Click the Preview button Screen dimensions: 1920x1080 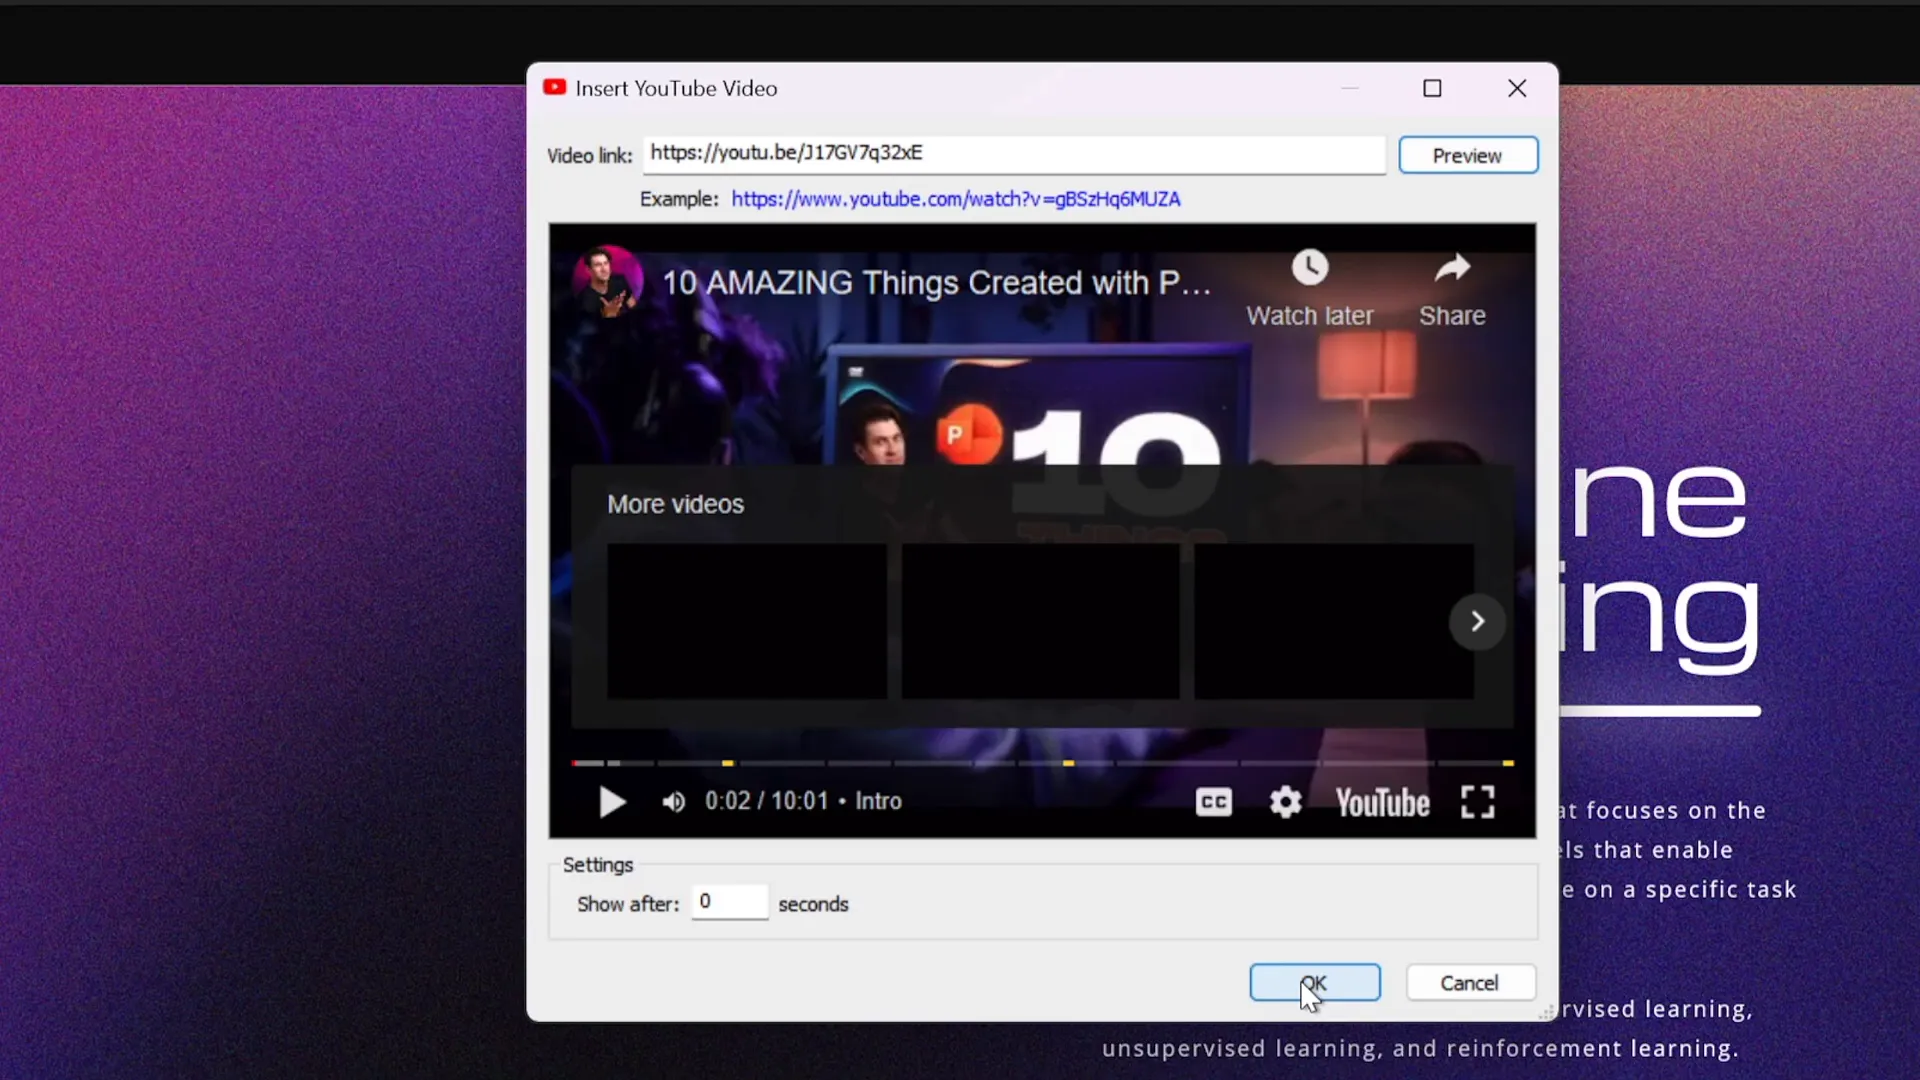click(x=1467, y=155)
